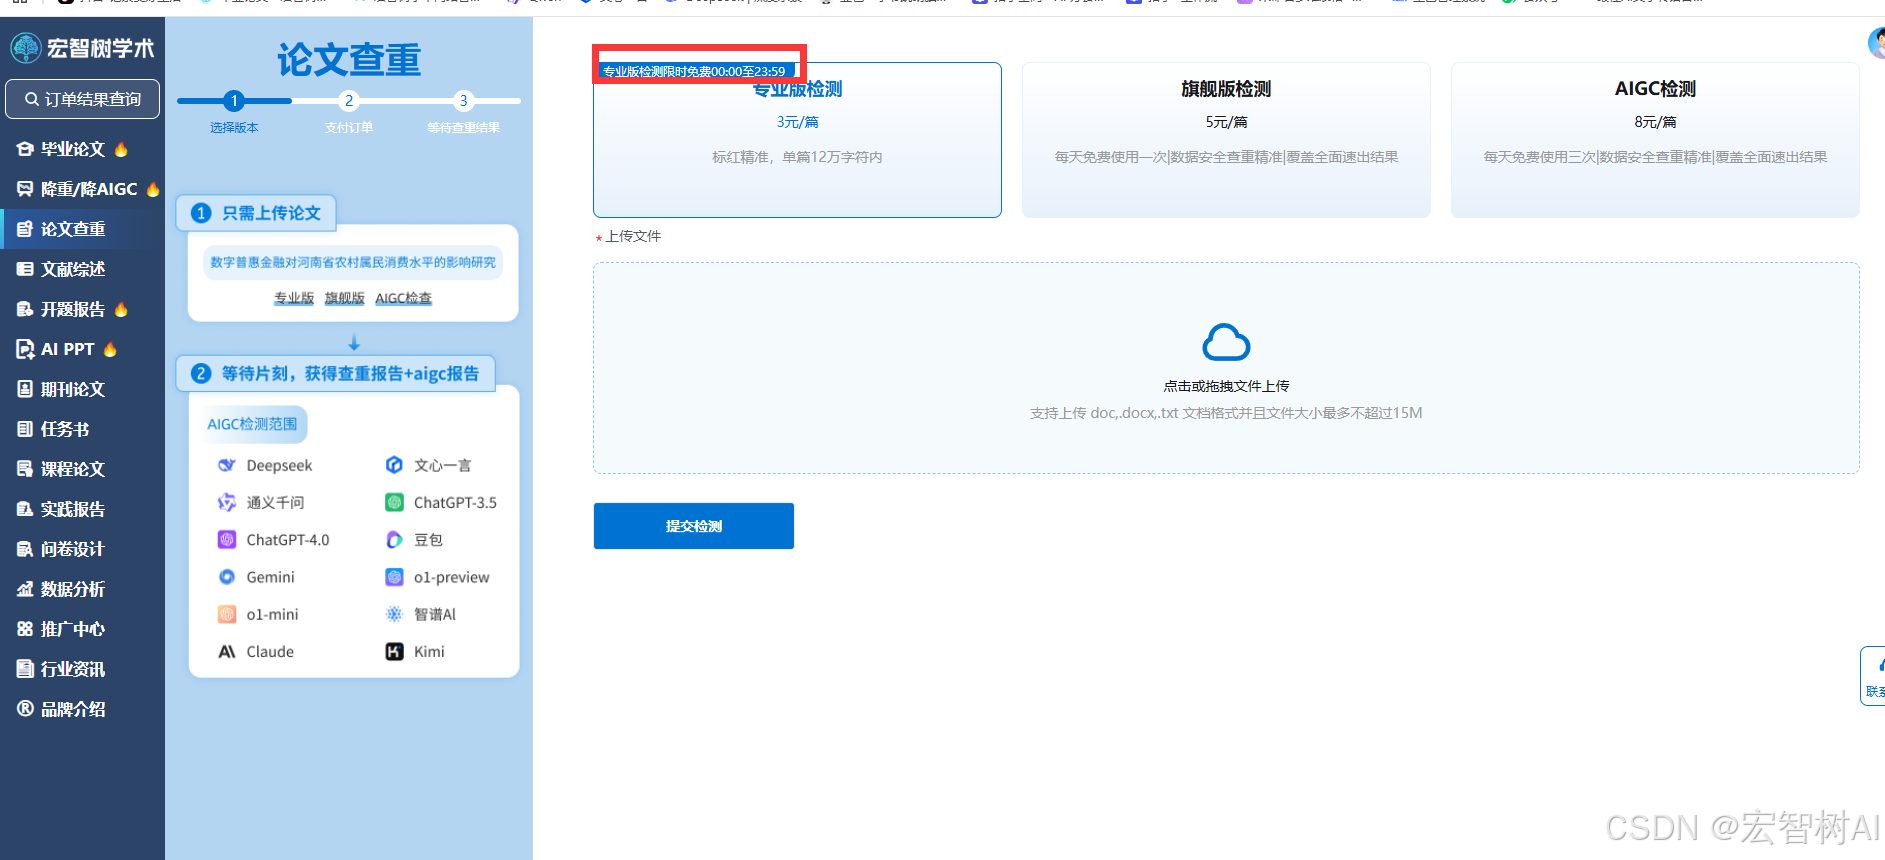Click the sample paper title tag
This screenshot has height=860, width=1885.
point(353,262)
